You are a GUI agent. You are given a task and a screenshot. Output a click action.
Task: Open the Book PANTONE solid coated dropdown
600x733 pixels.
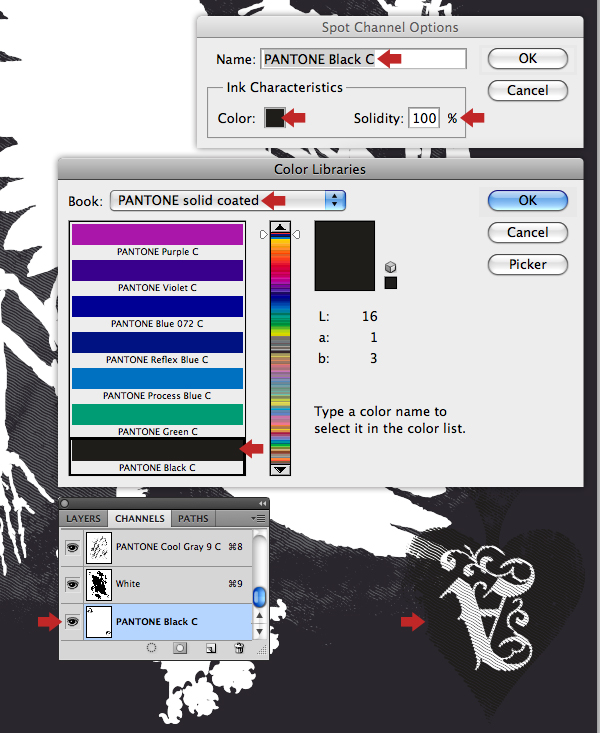tap(228, 201)
